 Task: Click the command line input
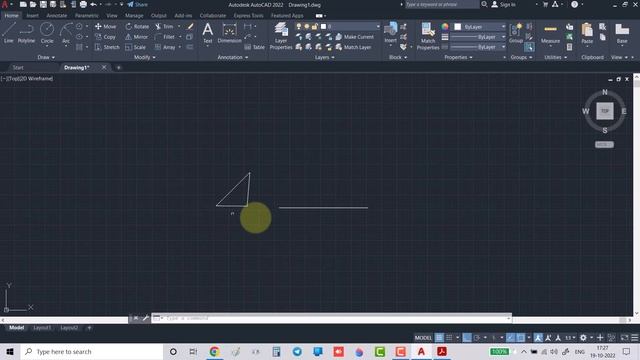331,318
